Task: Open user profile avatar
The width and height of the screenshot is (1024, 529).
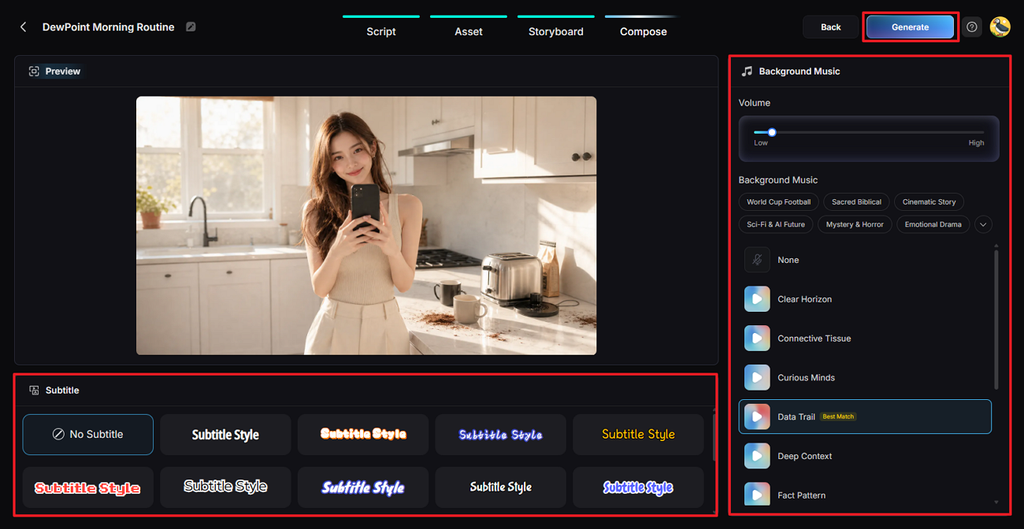Action: [1000, 27]
